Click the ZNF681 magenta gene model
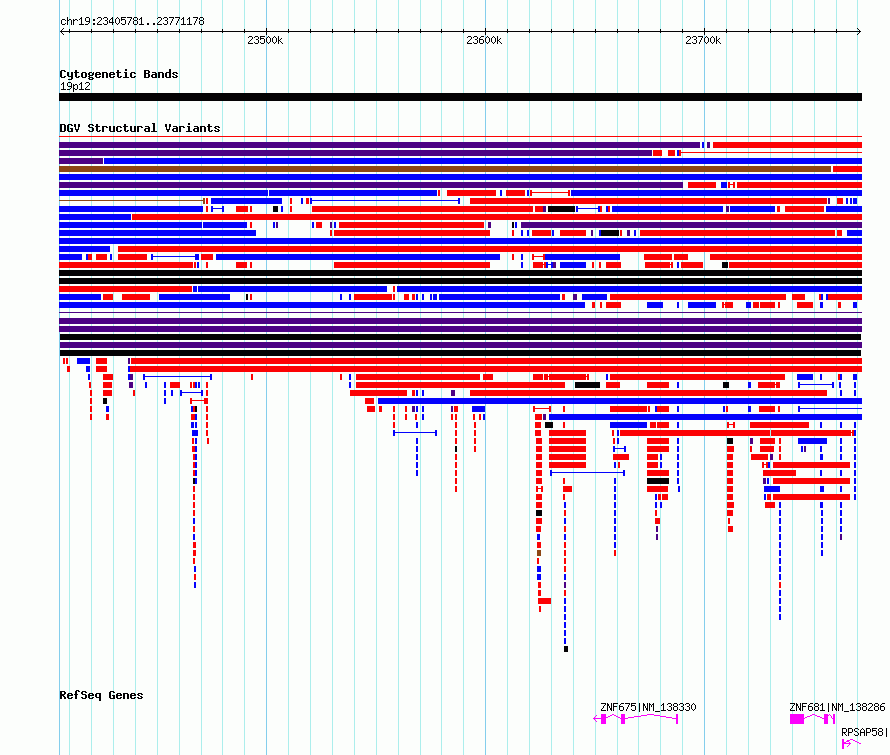The image size is (890, 755). (812, 719)
